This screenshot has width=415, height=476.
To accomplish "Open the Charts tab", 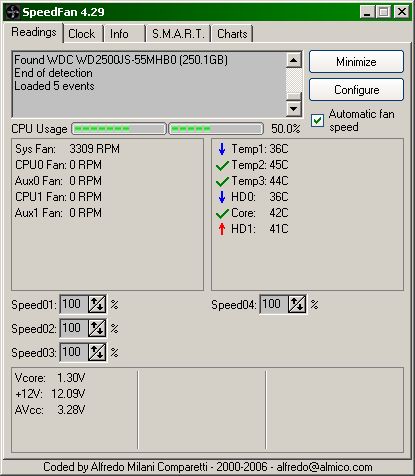I will [x=232, y=34].
